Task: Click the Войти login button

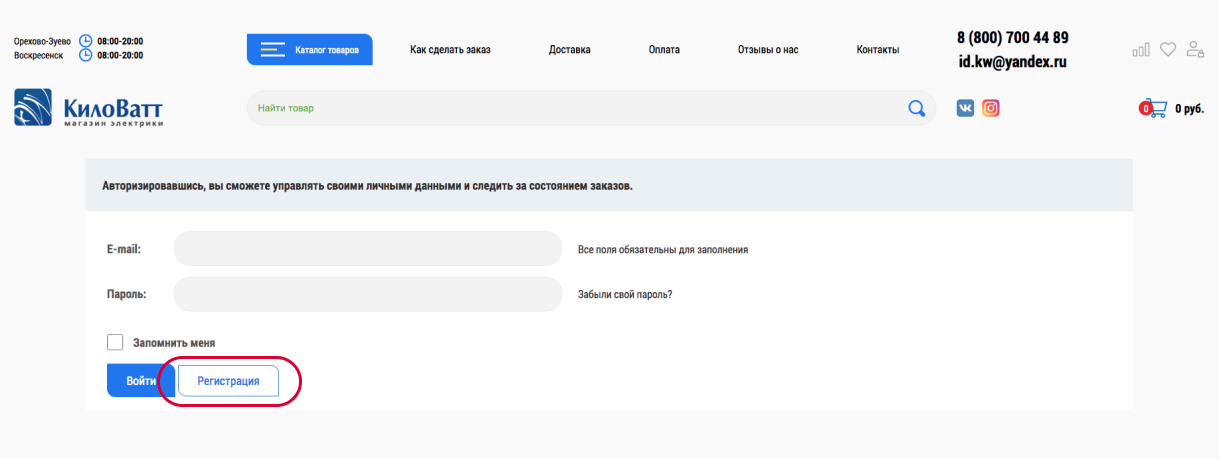Action: (141, 381)
